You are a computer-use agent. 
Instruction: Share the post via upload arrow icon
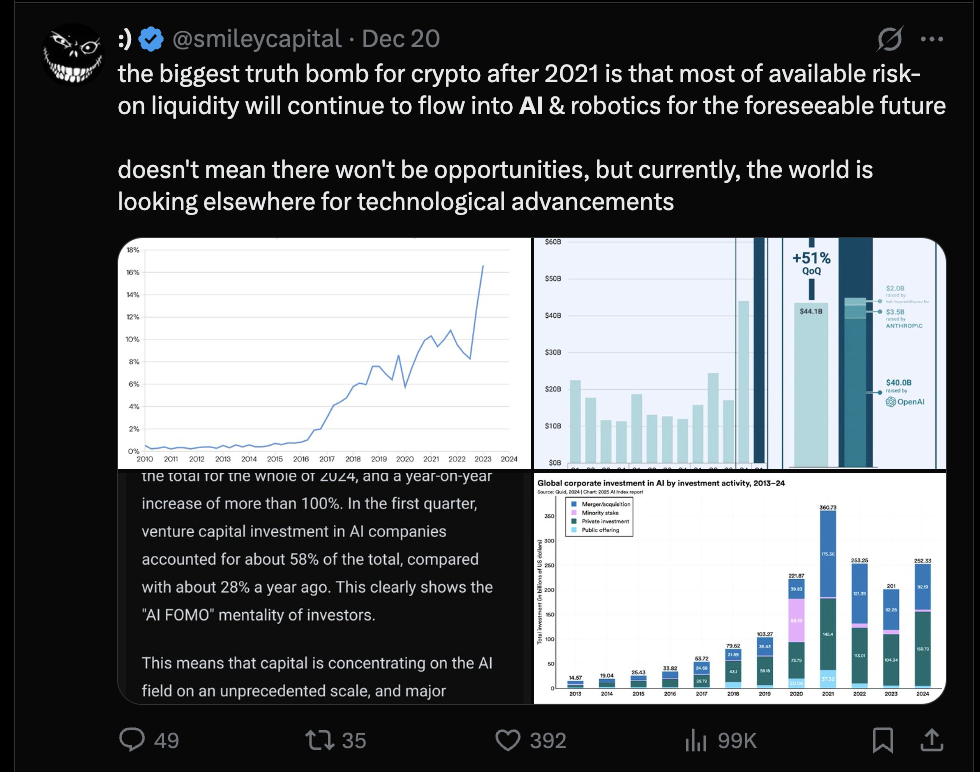pyautogui.click(x=932, y=740)
